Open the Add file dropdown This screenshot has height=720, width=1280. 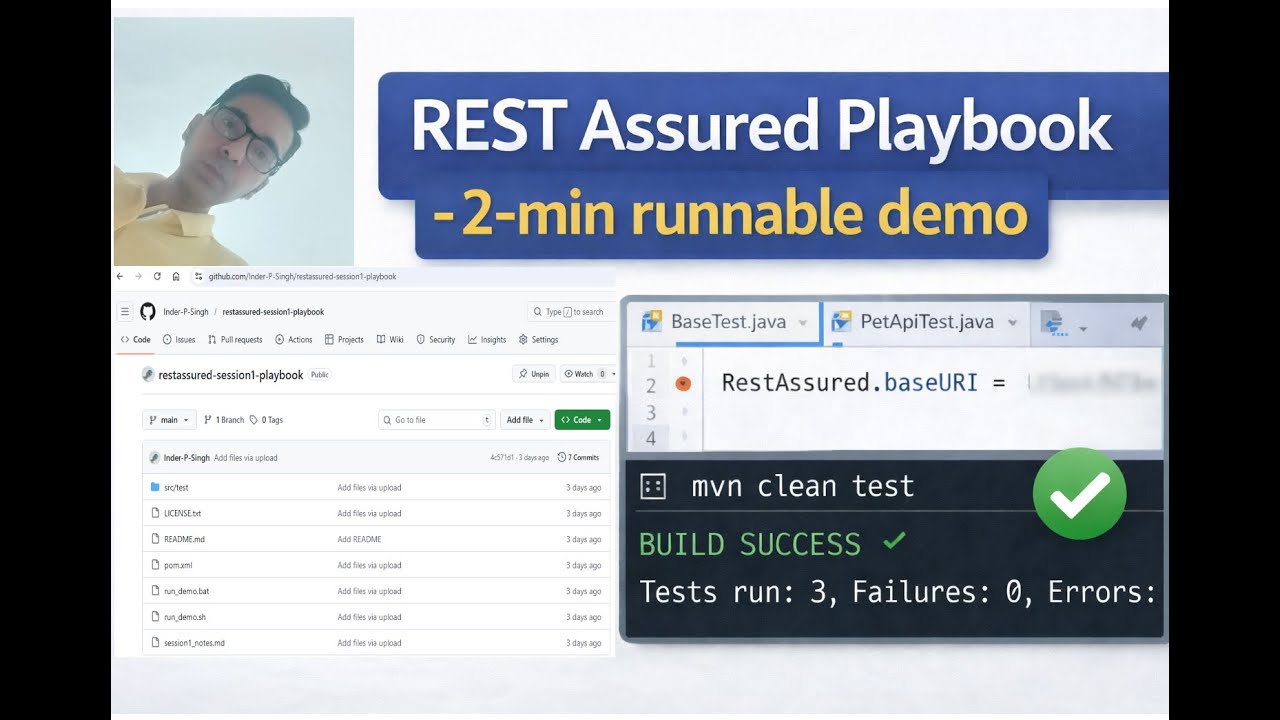(x=525, y=420)
